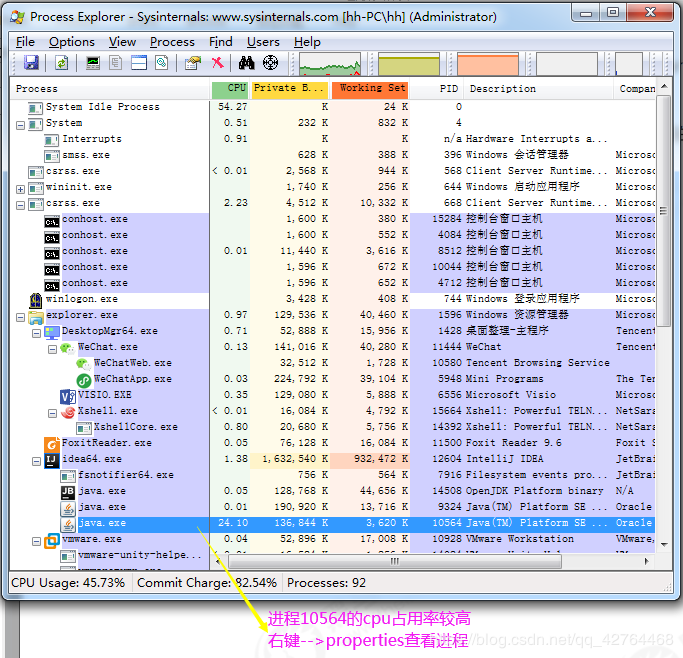Open the Options menu
This screenshot has width=683, height=658.
(71, 42)
